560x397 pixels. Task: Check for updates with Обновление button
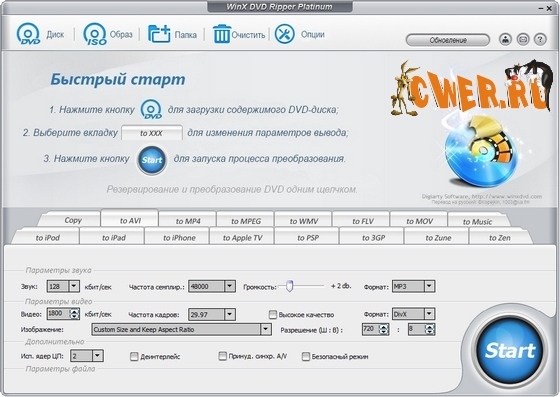pyautogui.click(x=448, y=40)
